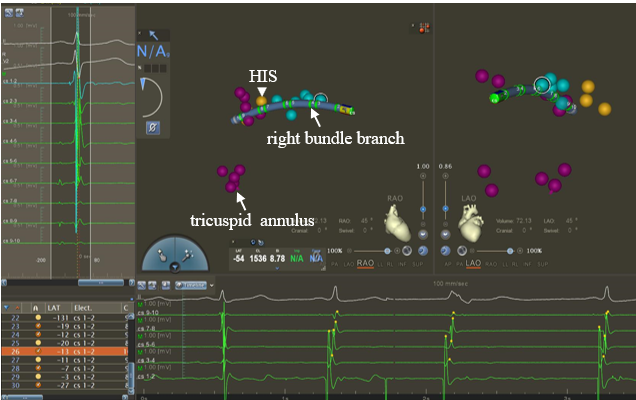Select the SUP tab in the left view
636x400 pixels.
417,264
